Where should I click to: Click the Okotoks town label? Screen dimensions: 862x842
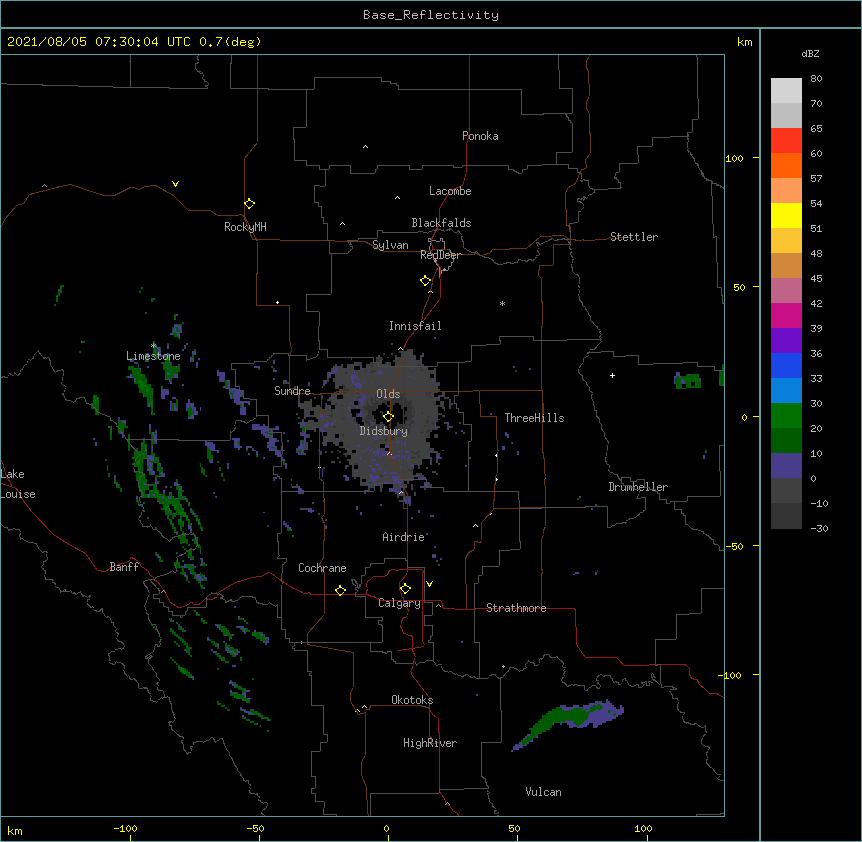(x=412, y=700)
